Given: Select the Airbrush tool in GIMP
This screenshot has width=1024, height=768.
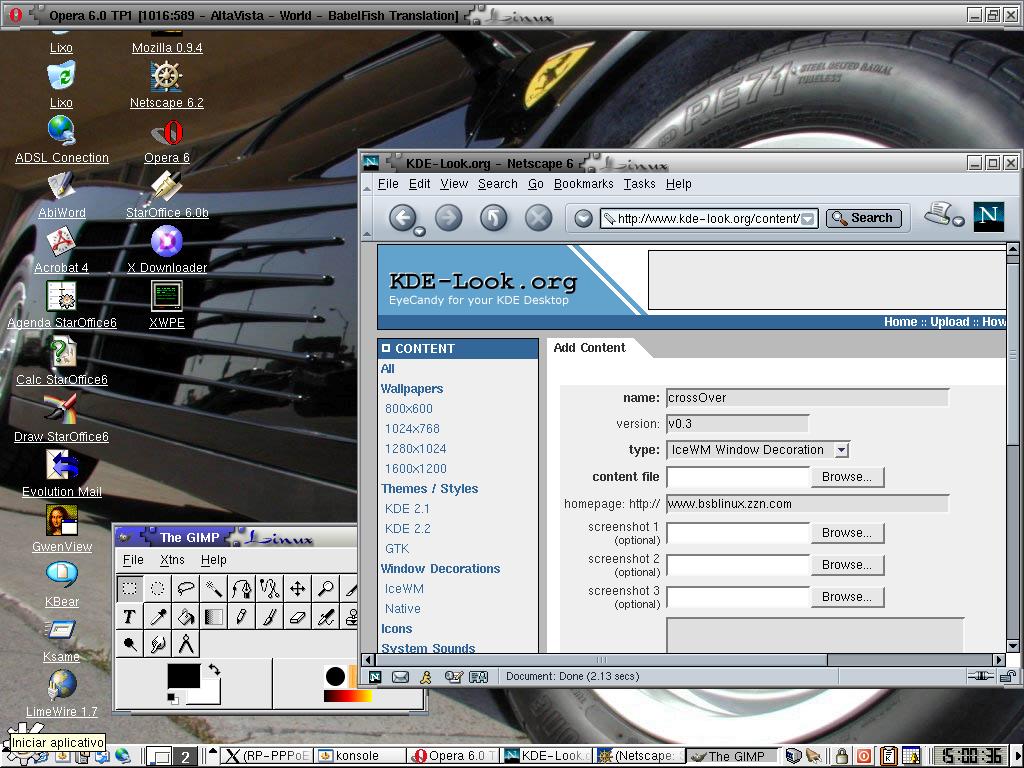Looking at the screenshot, I should click(326, 616).
